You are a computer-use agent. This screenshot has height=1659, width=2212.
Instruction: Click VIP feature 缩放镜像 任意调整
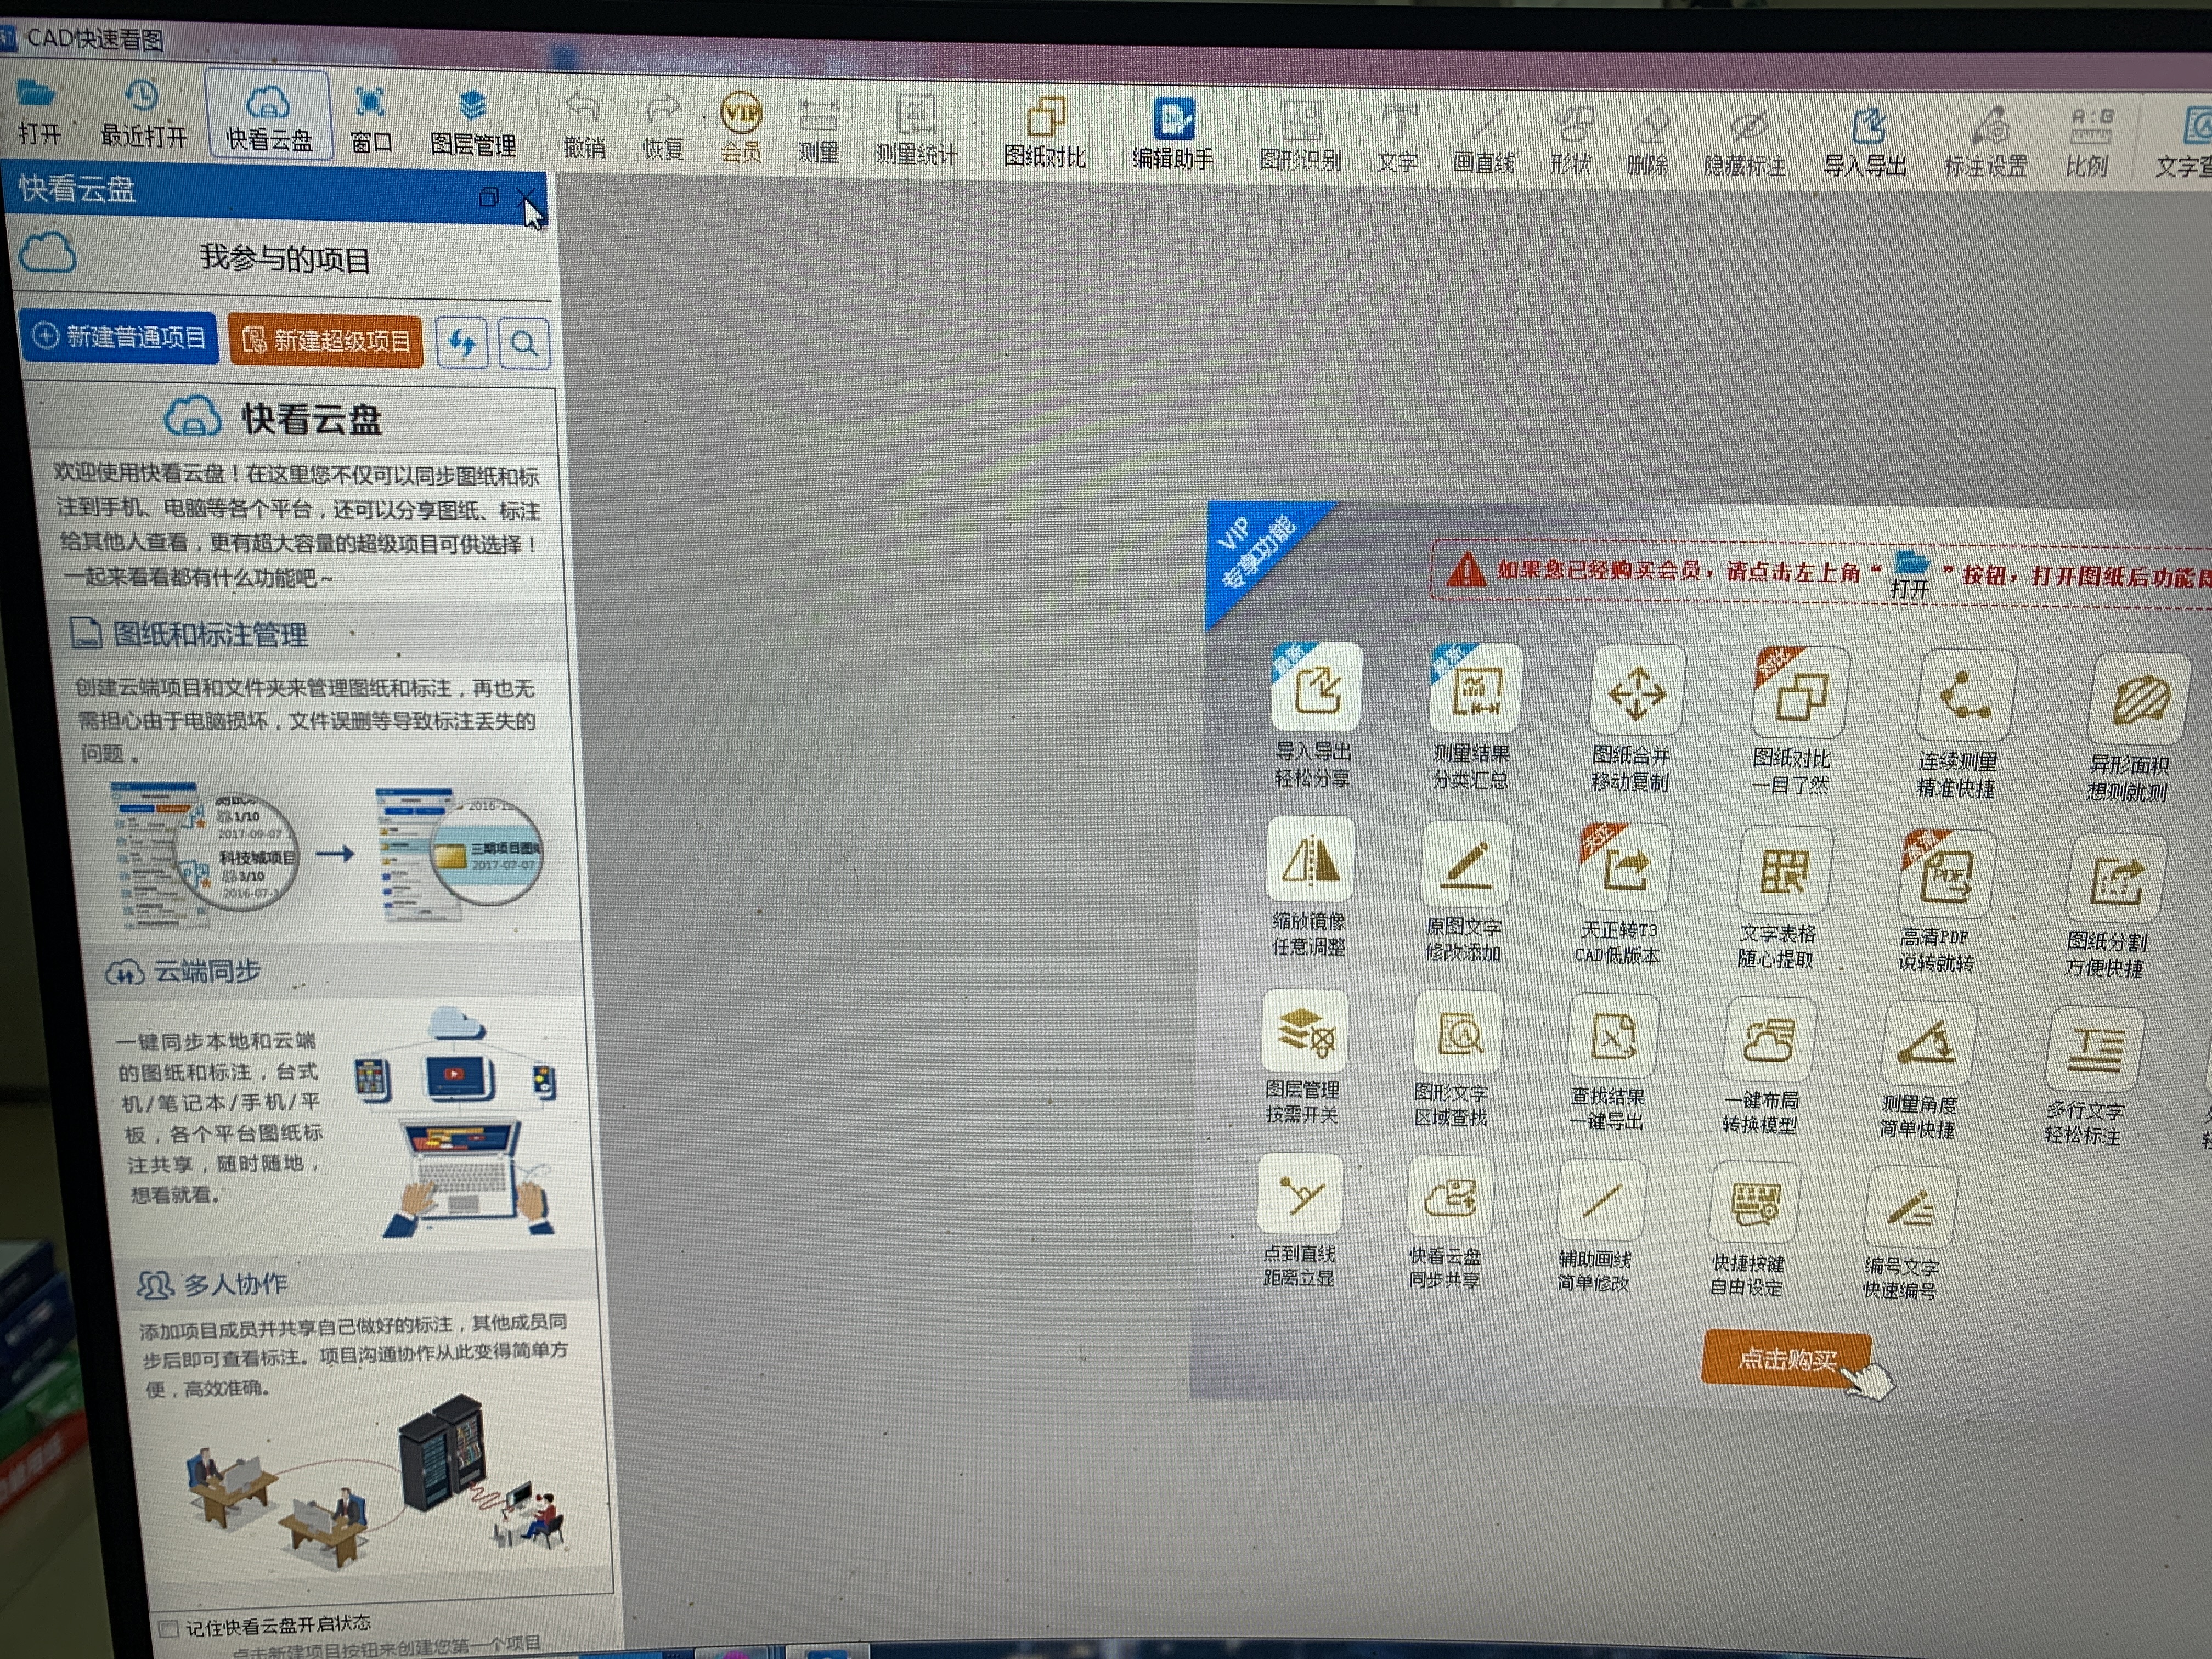click(x=1310, y=886)
